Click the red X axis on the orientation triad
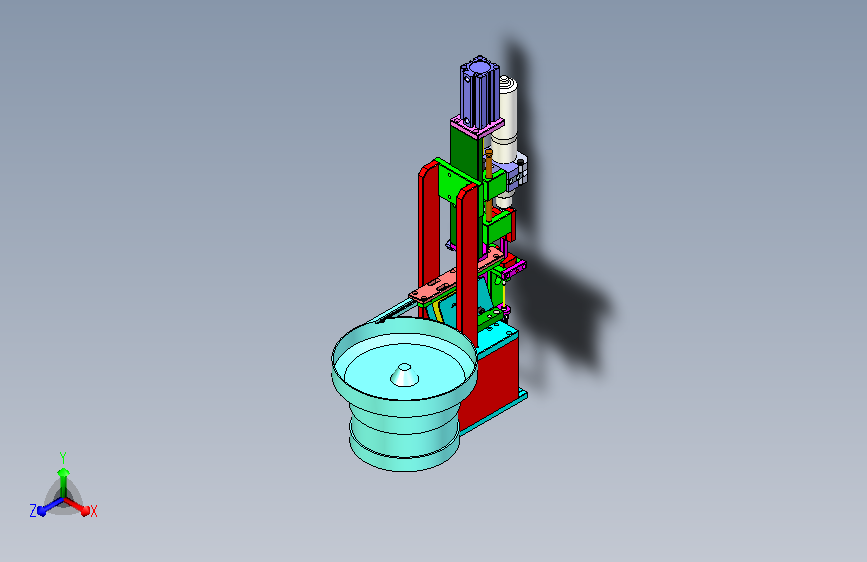 [x=78, y=507]
